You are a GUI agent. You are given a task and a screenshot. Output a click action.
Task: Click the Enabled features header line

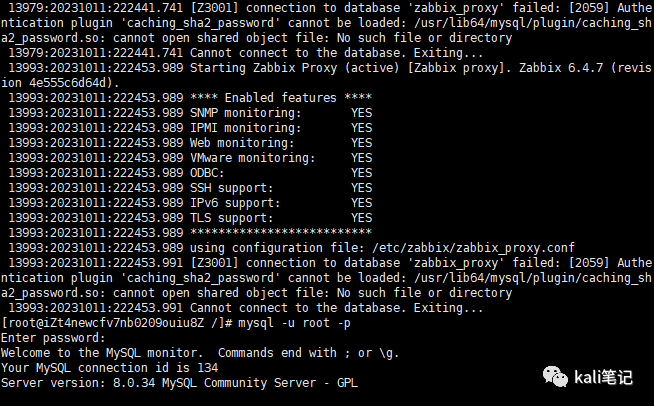190,98
